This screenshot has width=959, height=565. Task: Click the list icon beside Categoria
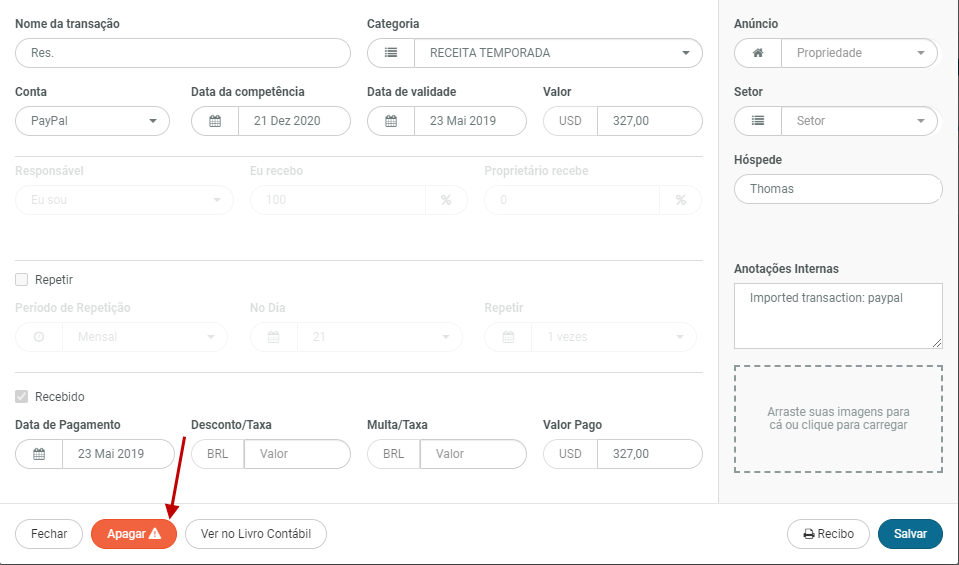(x=391, y=53)
